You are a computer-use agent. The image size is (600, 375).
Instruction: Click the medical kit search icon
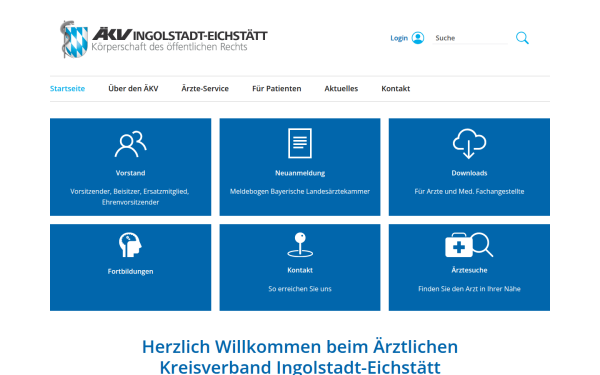[x=469, y=245]
